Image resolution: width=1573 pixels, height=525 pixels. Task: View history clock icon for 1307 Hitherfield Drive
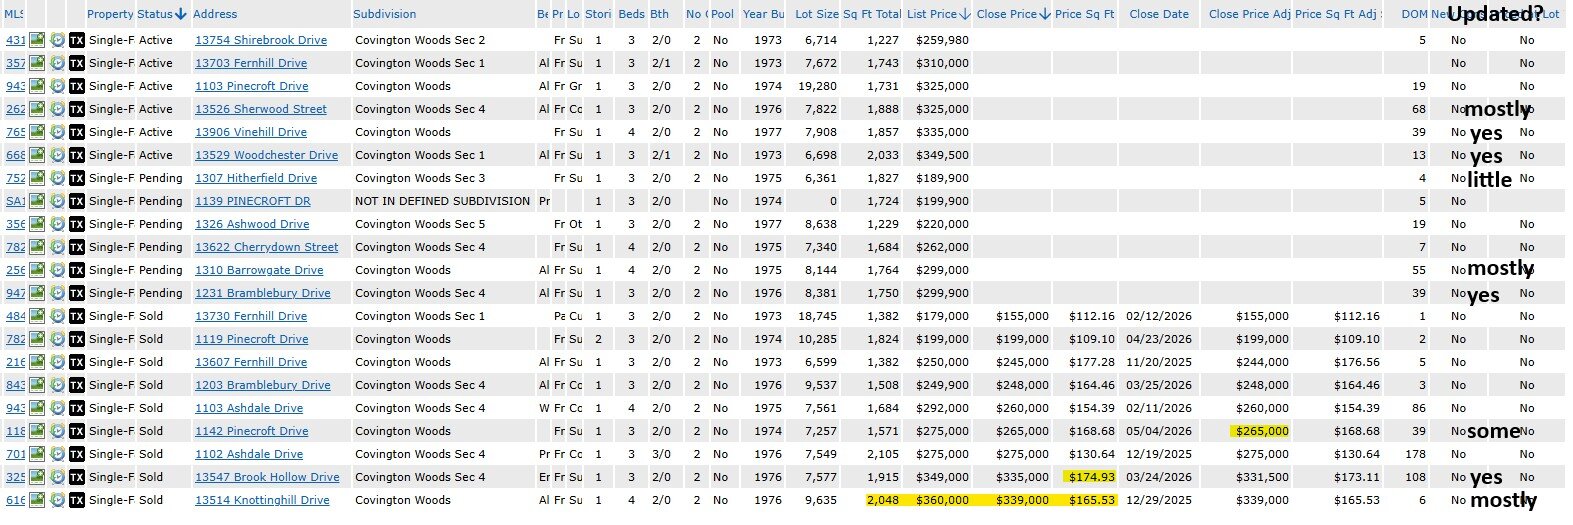(57, 178)
